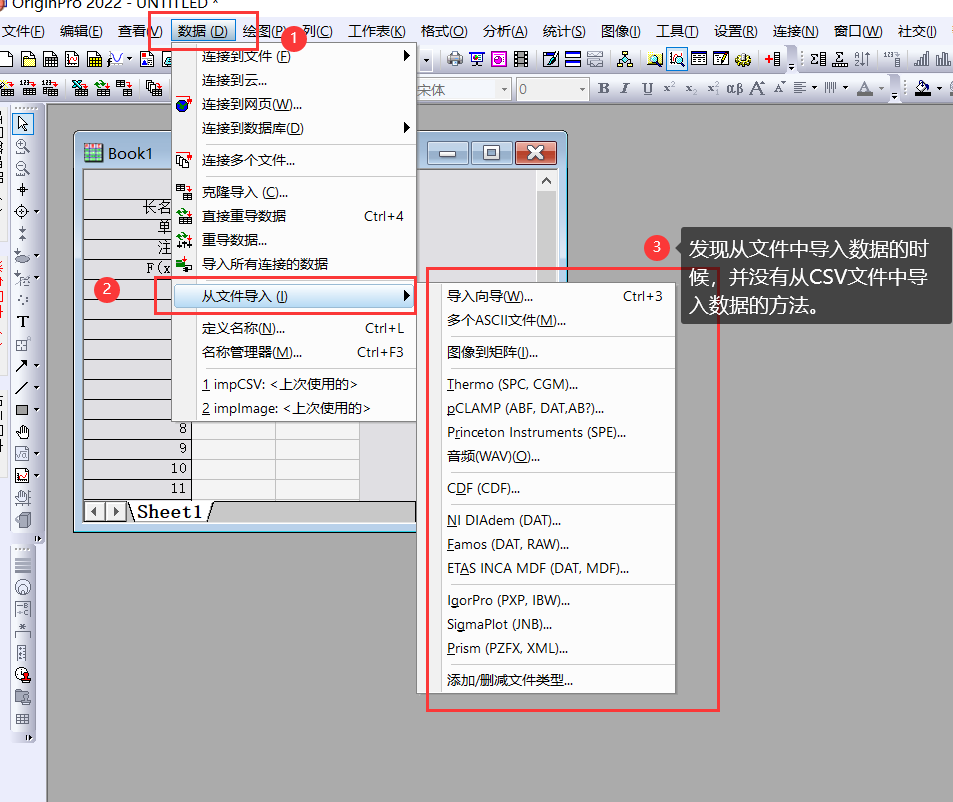
Task: Select the Rectangle shape tool
Action: click(x=22, y=410)
